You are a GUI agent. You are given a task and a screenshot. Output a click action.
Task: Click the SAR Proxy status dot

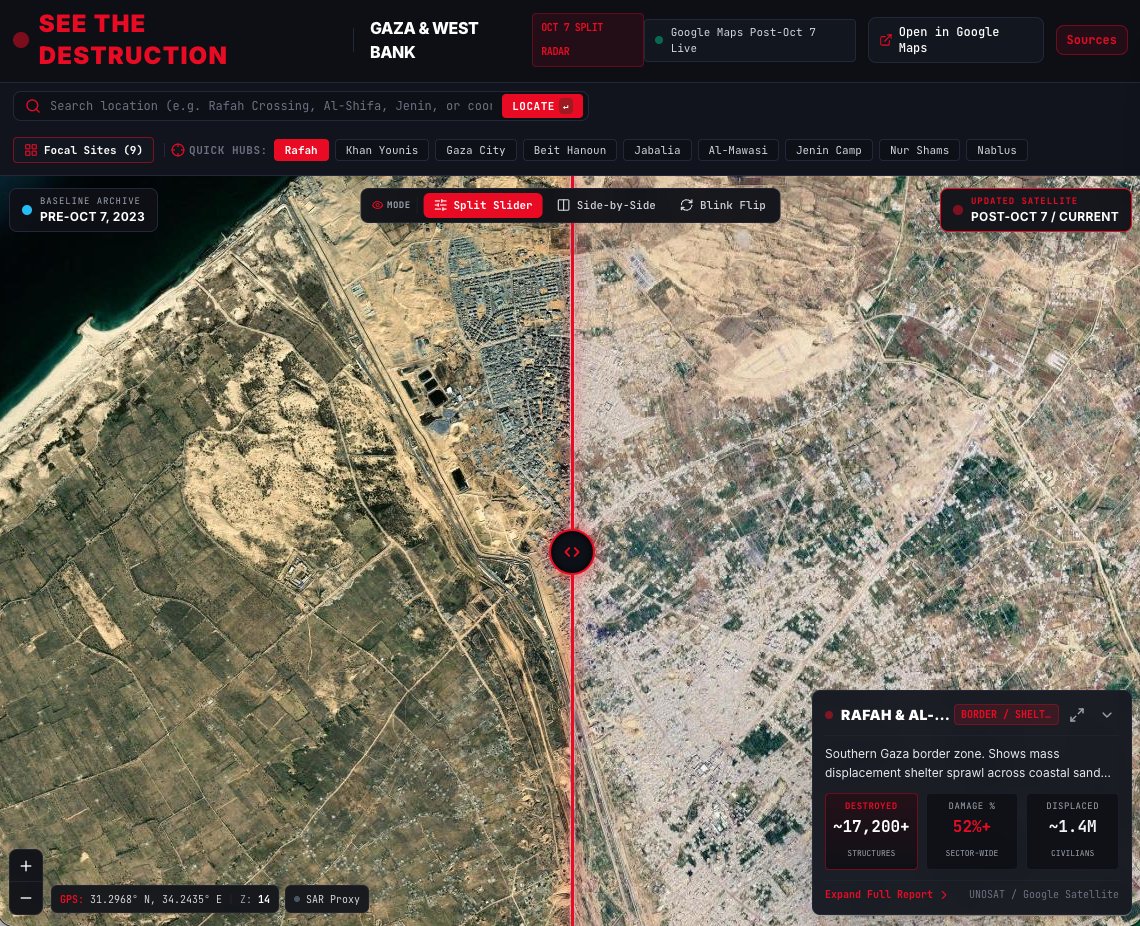(297, 899)
